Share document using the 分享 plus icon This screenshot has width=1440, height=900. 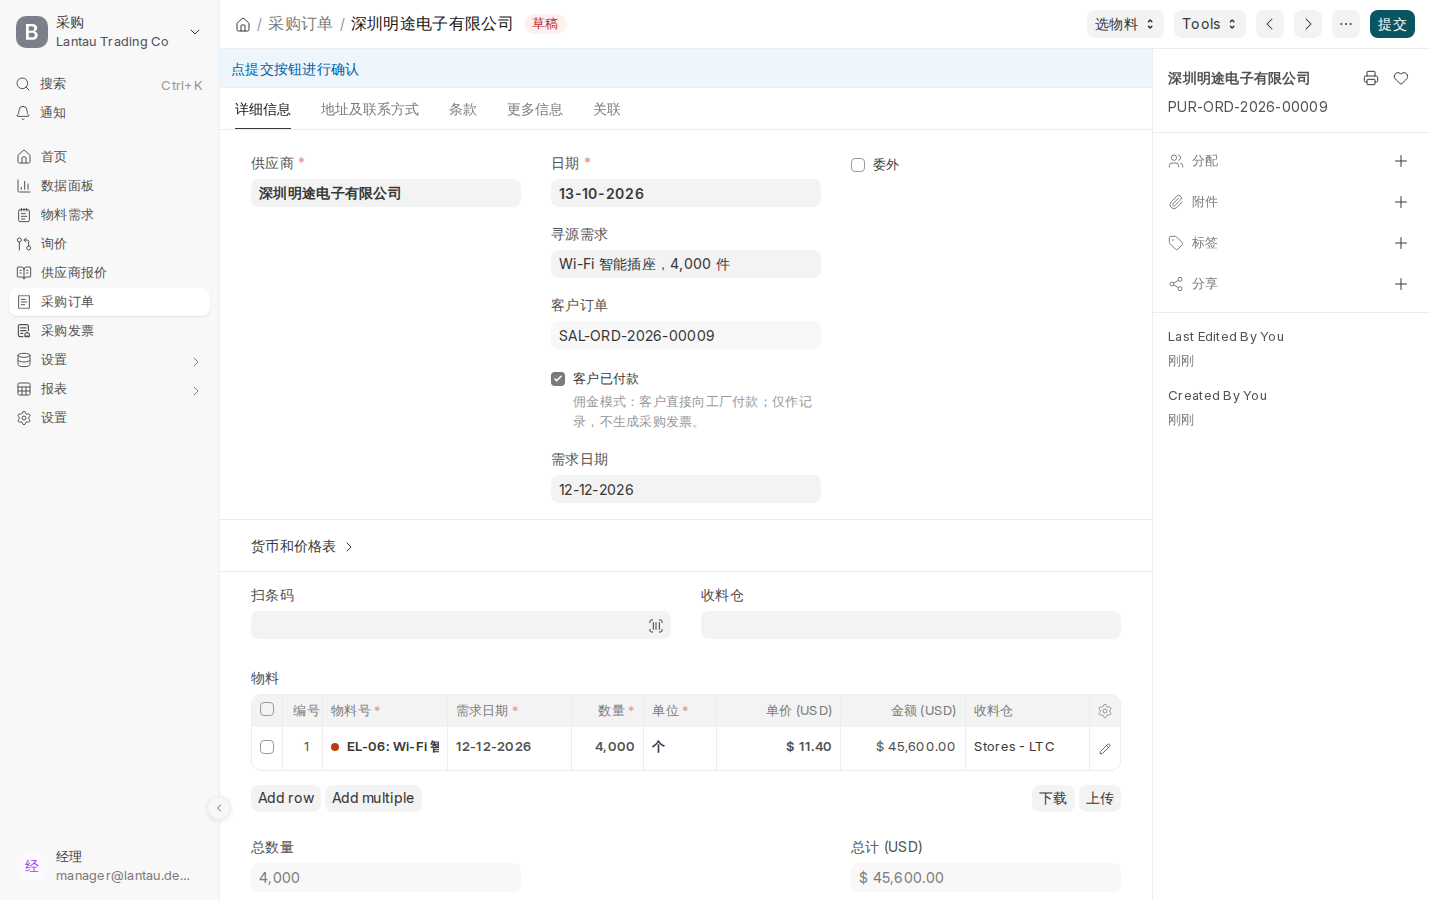1401,284
